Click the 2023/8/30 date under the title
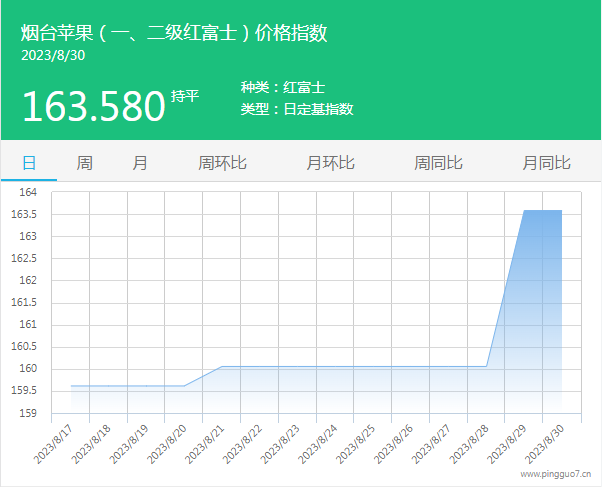This screenshot has height=487, width=602. (53, 55)
